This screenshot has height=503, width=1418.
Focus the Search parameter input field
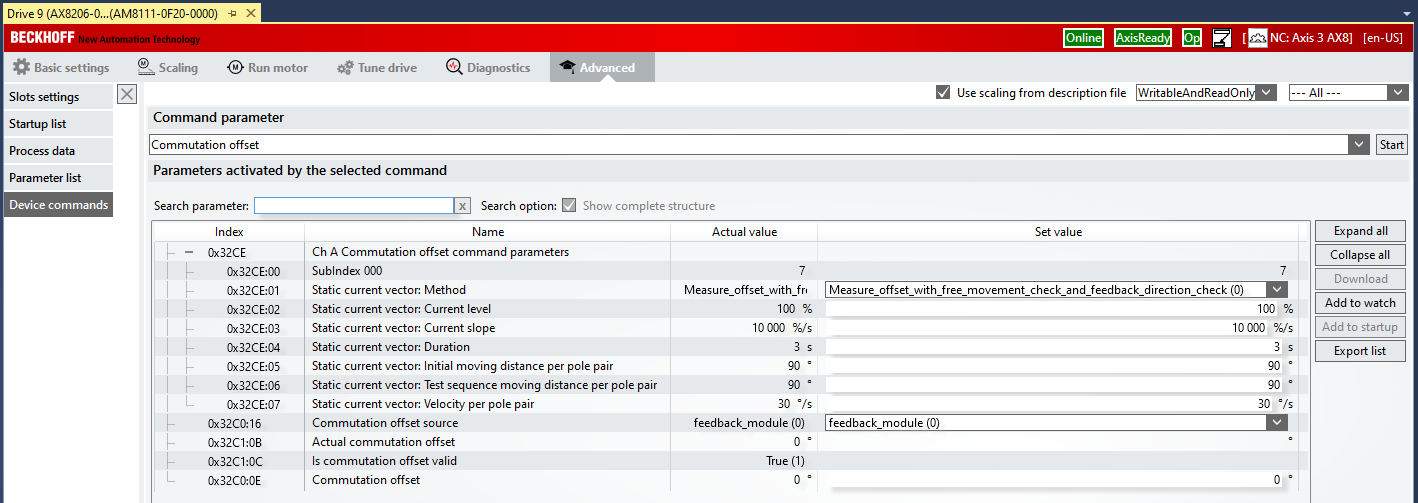pos(354,206)
